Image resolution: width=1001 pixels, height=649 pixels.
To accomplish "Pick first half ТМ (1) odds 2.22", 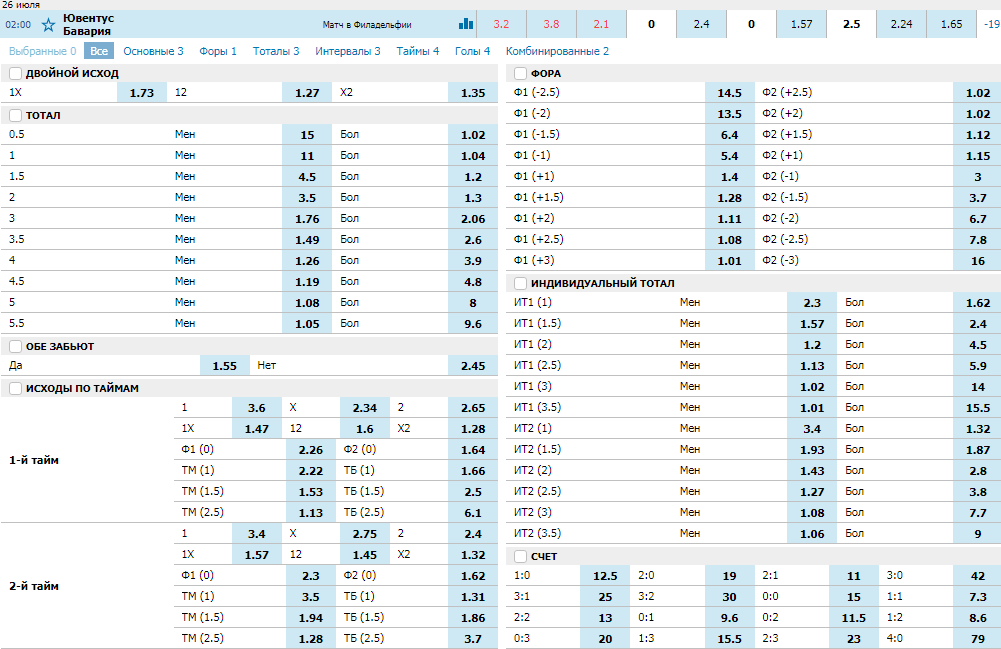I will click(311, 471).
